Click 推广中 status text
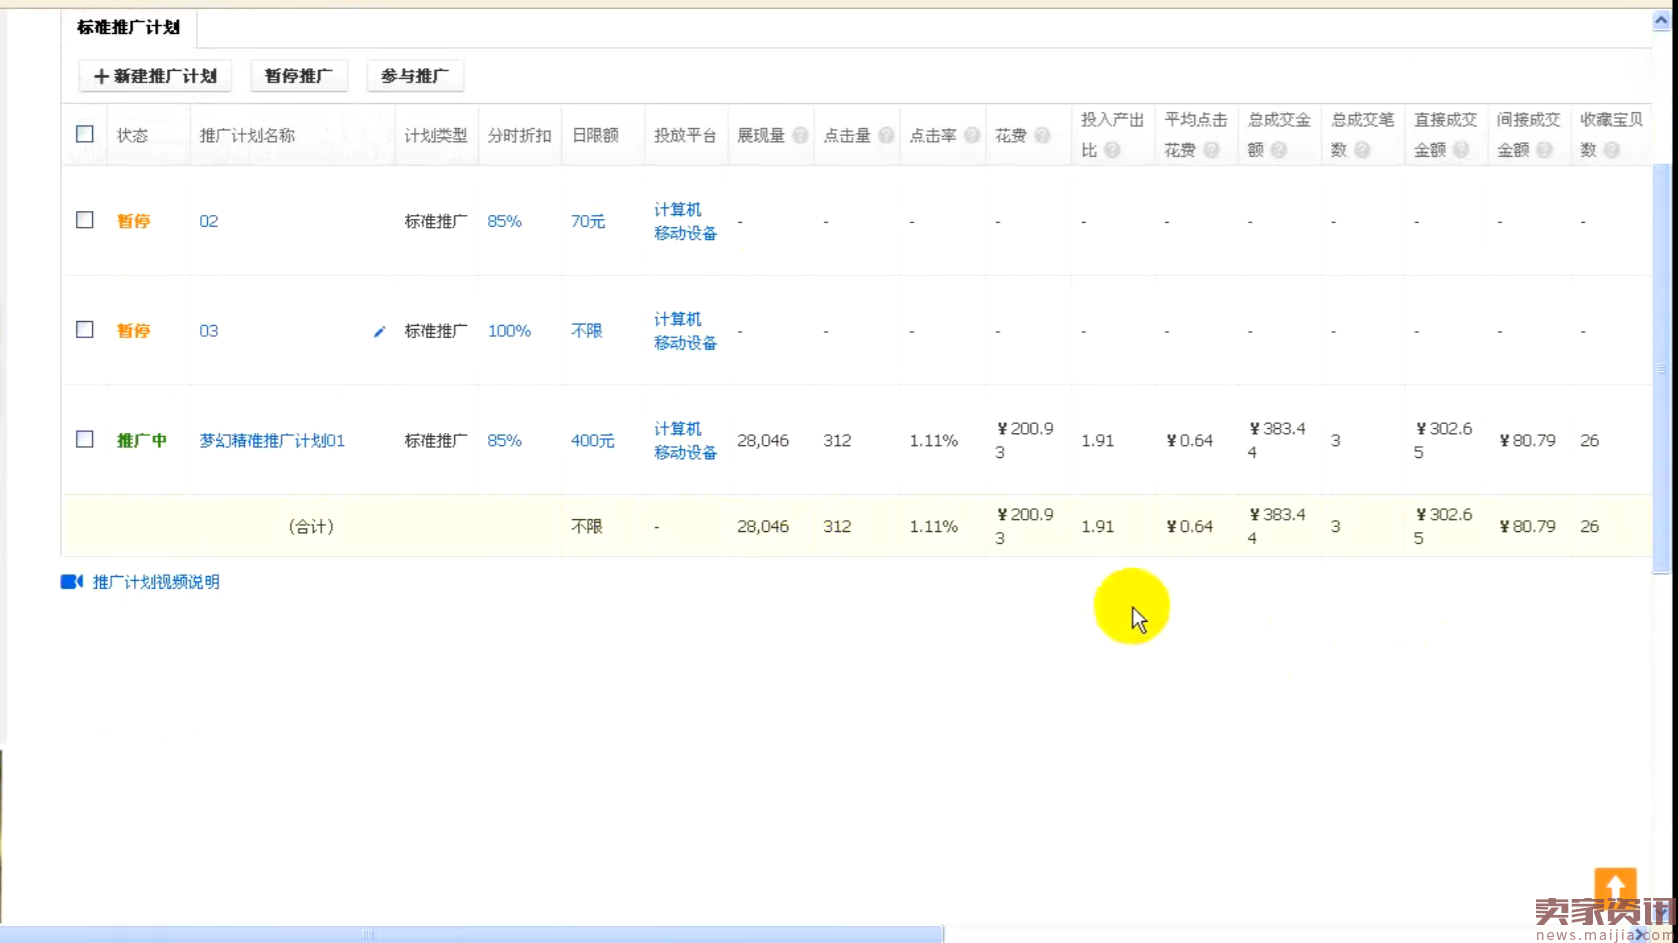1678x943 pixels. [141, 440]
